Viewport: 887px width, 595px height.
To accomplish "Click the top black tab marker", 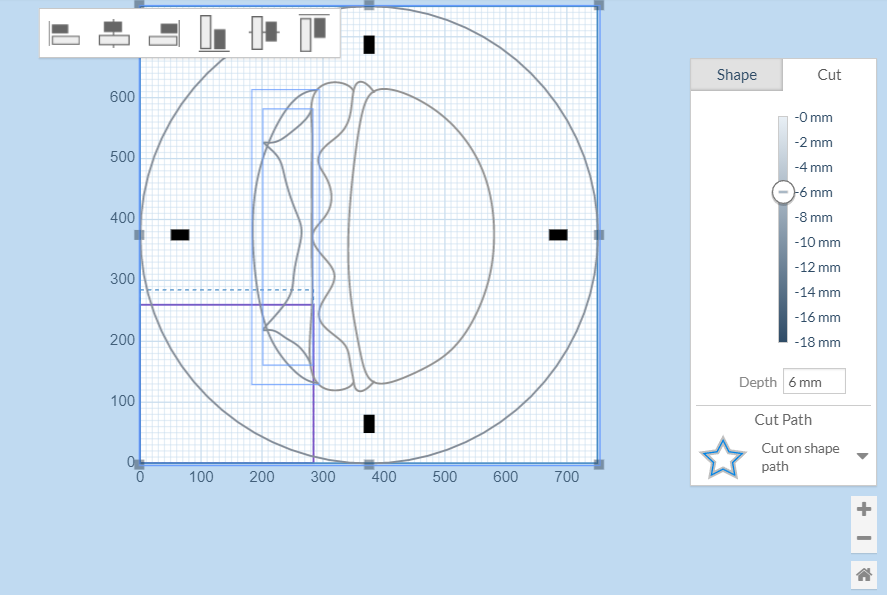I will click(x=369, y=45).
